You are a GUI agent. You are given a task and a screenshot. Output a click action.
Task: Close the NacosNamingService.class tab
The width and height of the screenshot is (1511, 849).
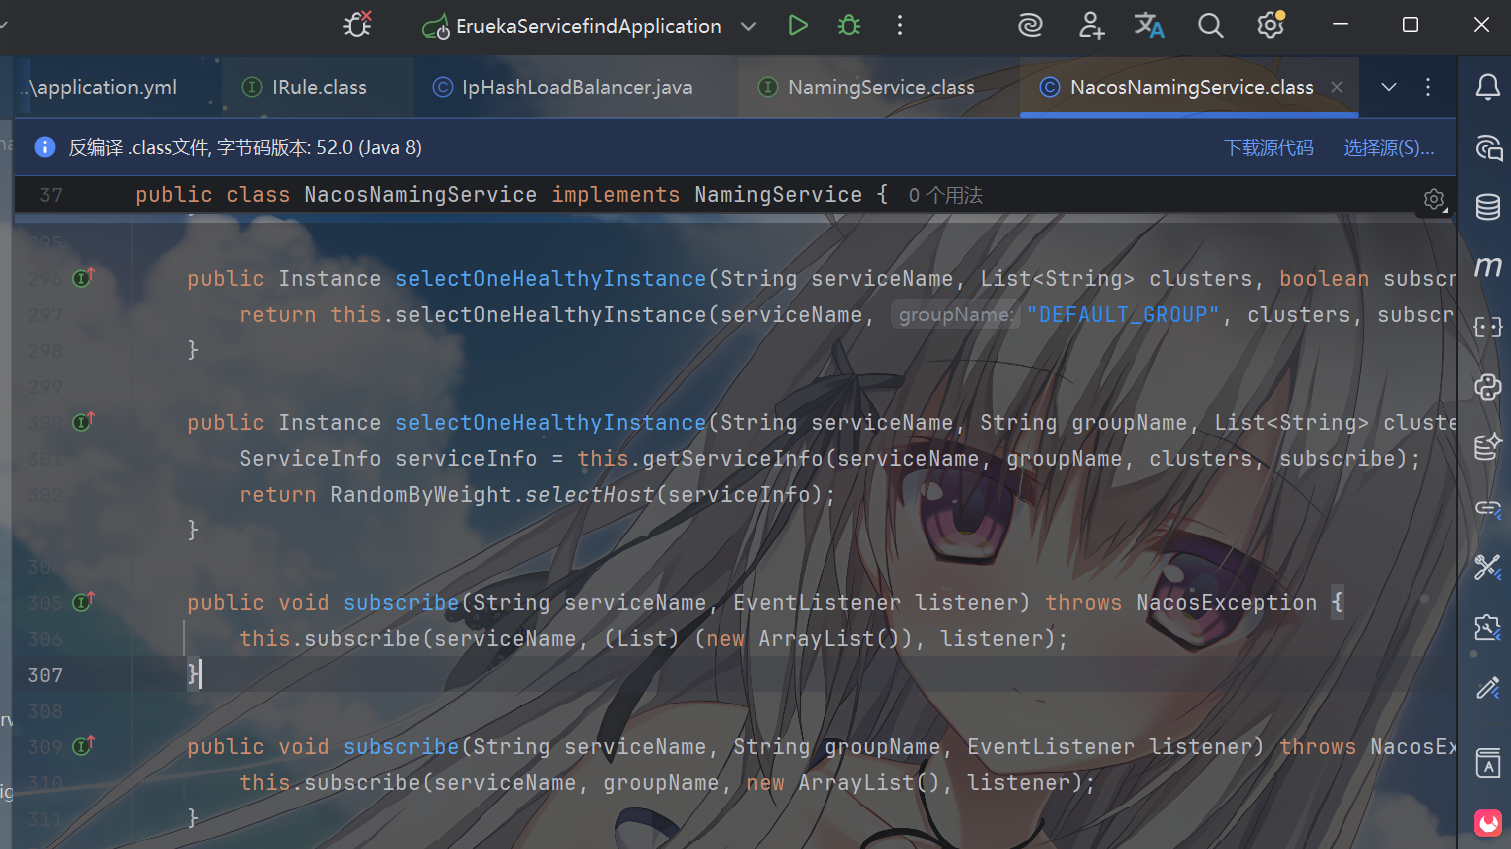[1337, 87]
